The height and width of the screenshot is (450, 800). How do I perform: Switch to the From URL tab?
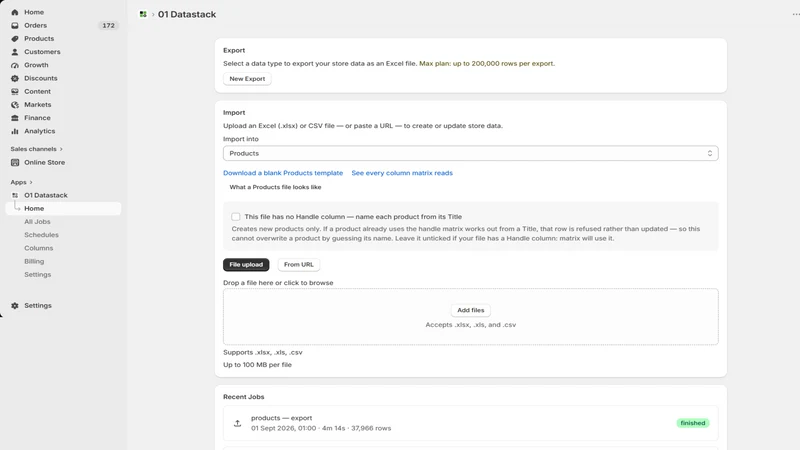pos(298,265)
